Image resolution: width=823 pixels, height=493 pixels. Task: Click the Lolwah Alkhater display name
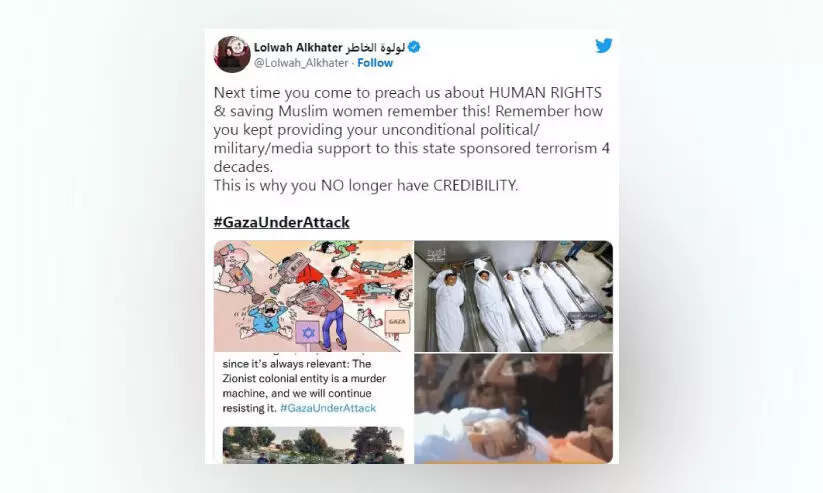pyautogui.click(x=298, y=47)
